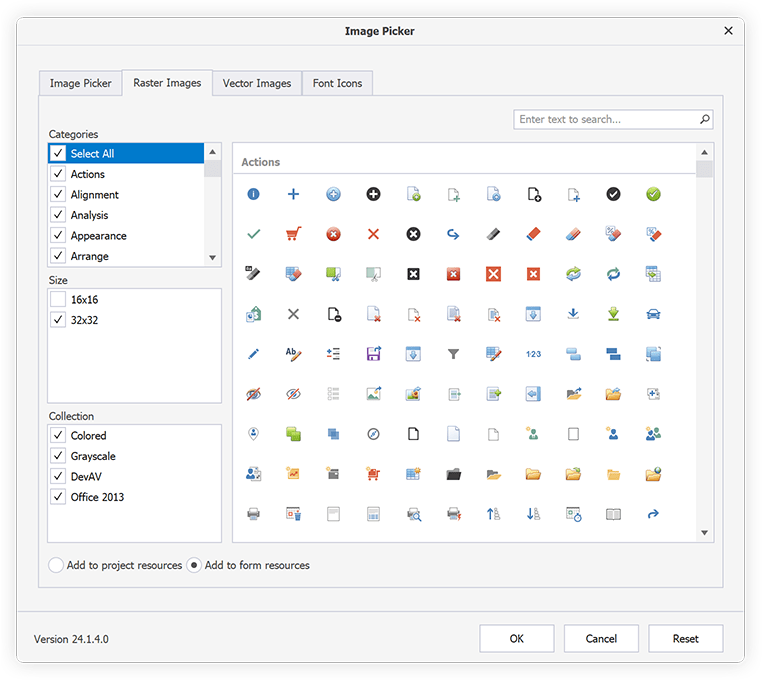Screen dimensions: 763x680
Task: Uncheck the Actions category
Action: click(58, 174)
